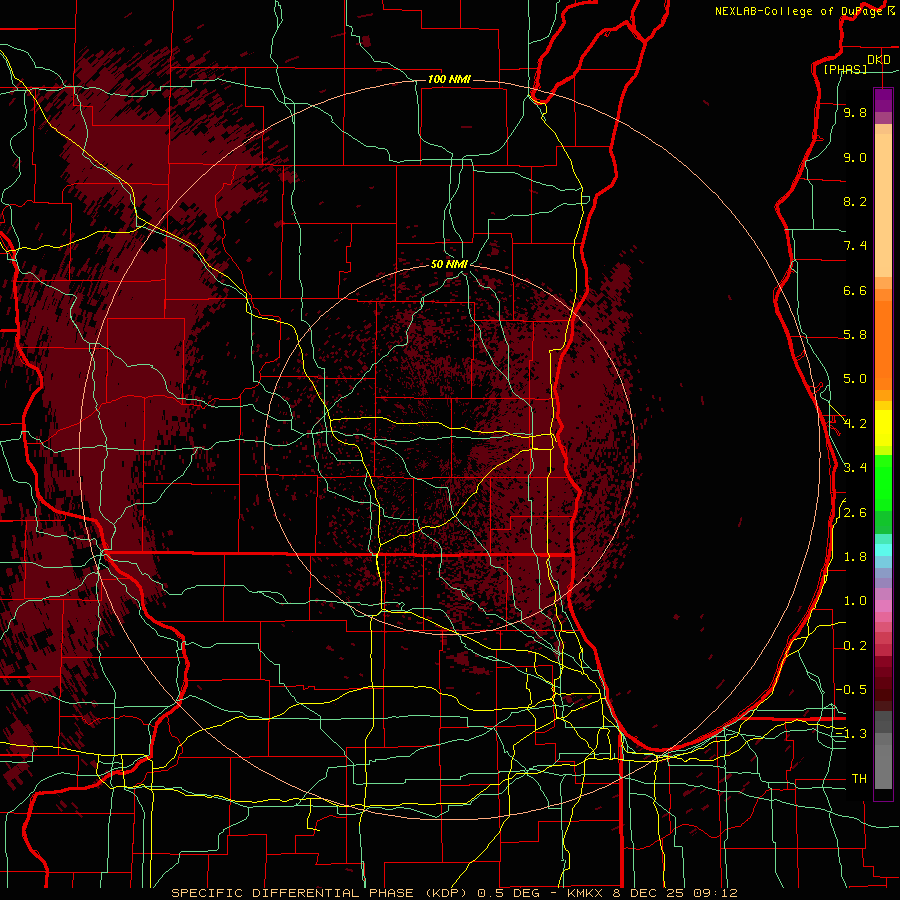The height and width of the screenshot is (900, 900).
Task: Click the 9.0 color scale value
Action: pos(855,157)
